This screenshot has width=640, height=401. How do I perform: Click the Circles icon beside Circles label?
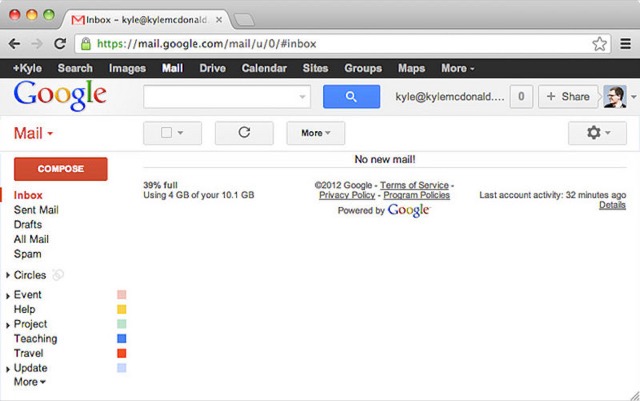pyautogui.click(x=58, y=275)
